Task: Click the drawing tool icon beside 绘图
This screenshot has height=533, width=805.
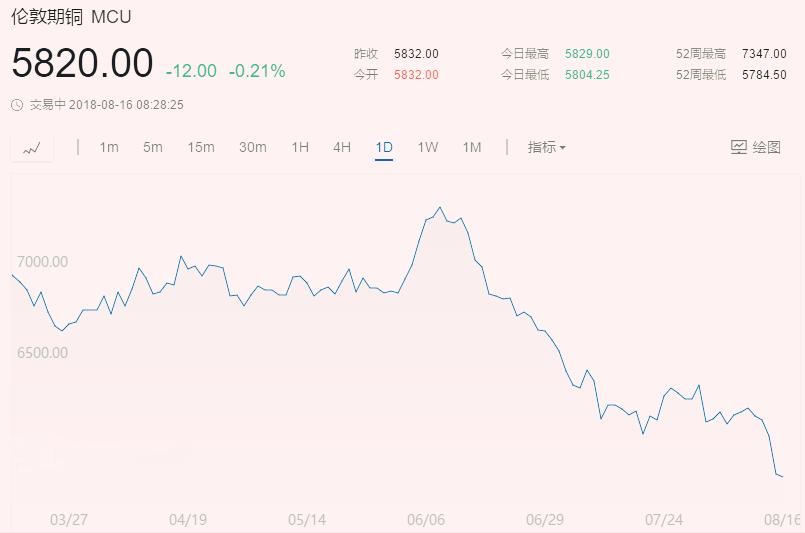Action: (739, 147)
